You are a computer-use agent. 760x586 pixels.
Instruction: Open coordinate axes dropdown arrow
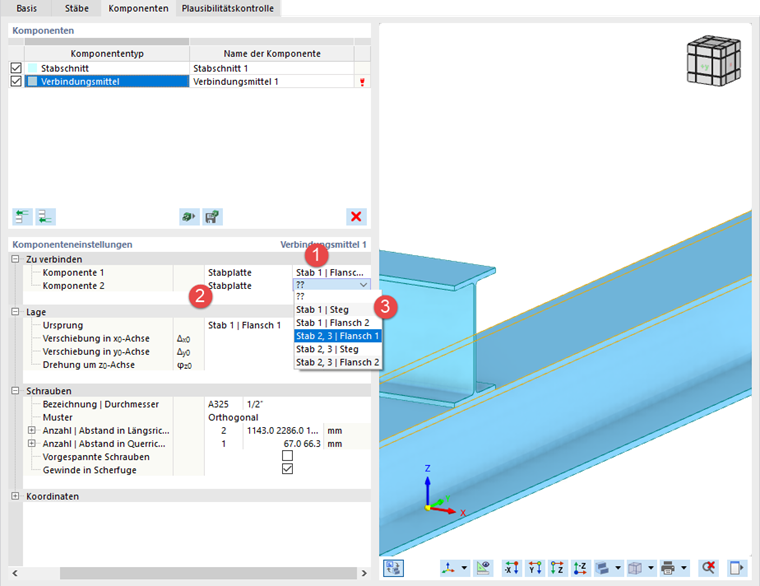(464, 568)
